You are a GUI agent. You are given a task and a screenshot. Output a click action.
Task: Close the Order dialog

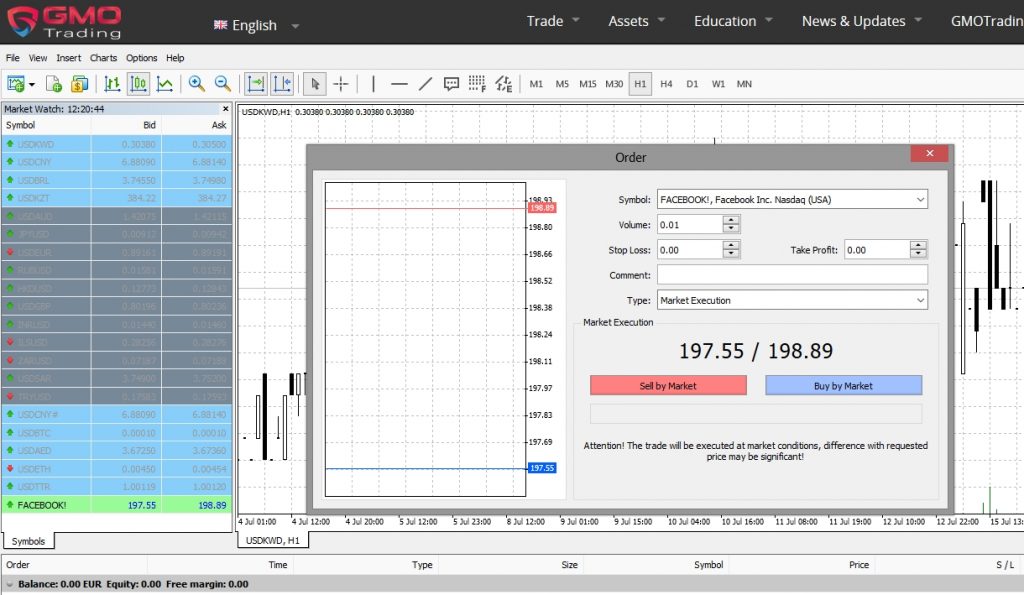point(929,153)
